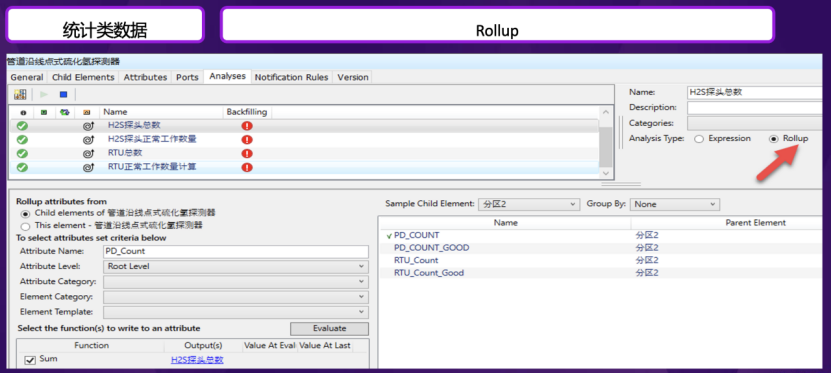Viewport: 831px width, 373px height.
Task: Click the Value At Eval column header
Action: point(270,345)
